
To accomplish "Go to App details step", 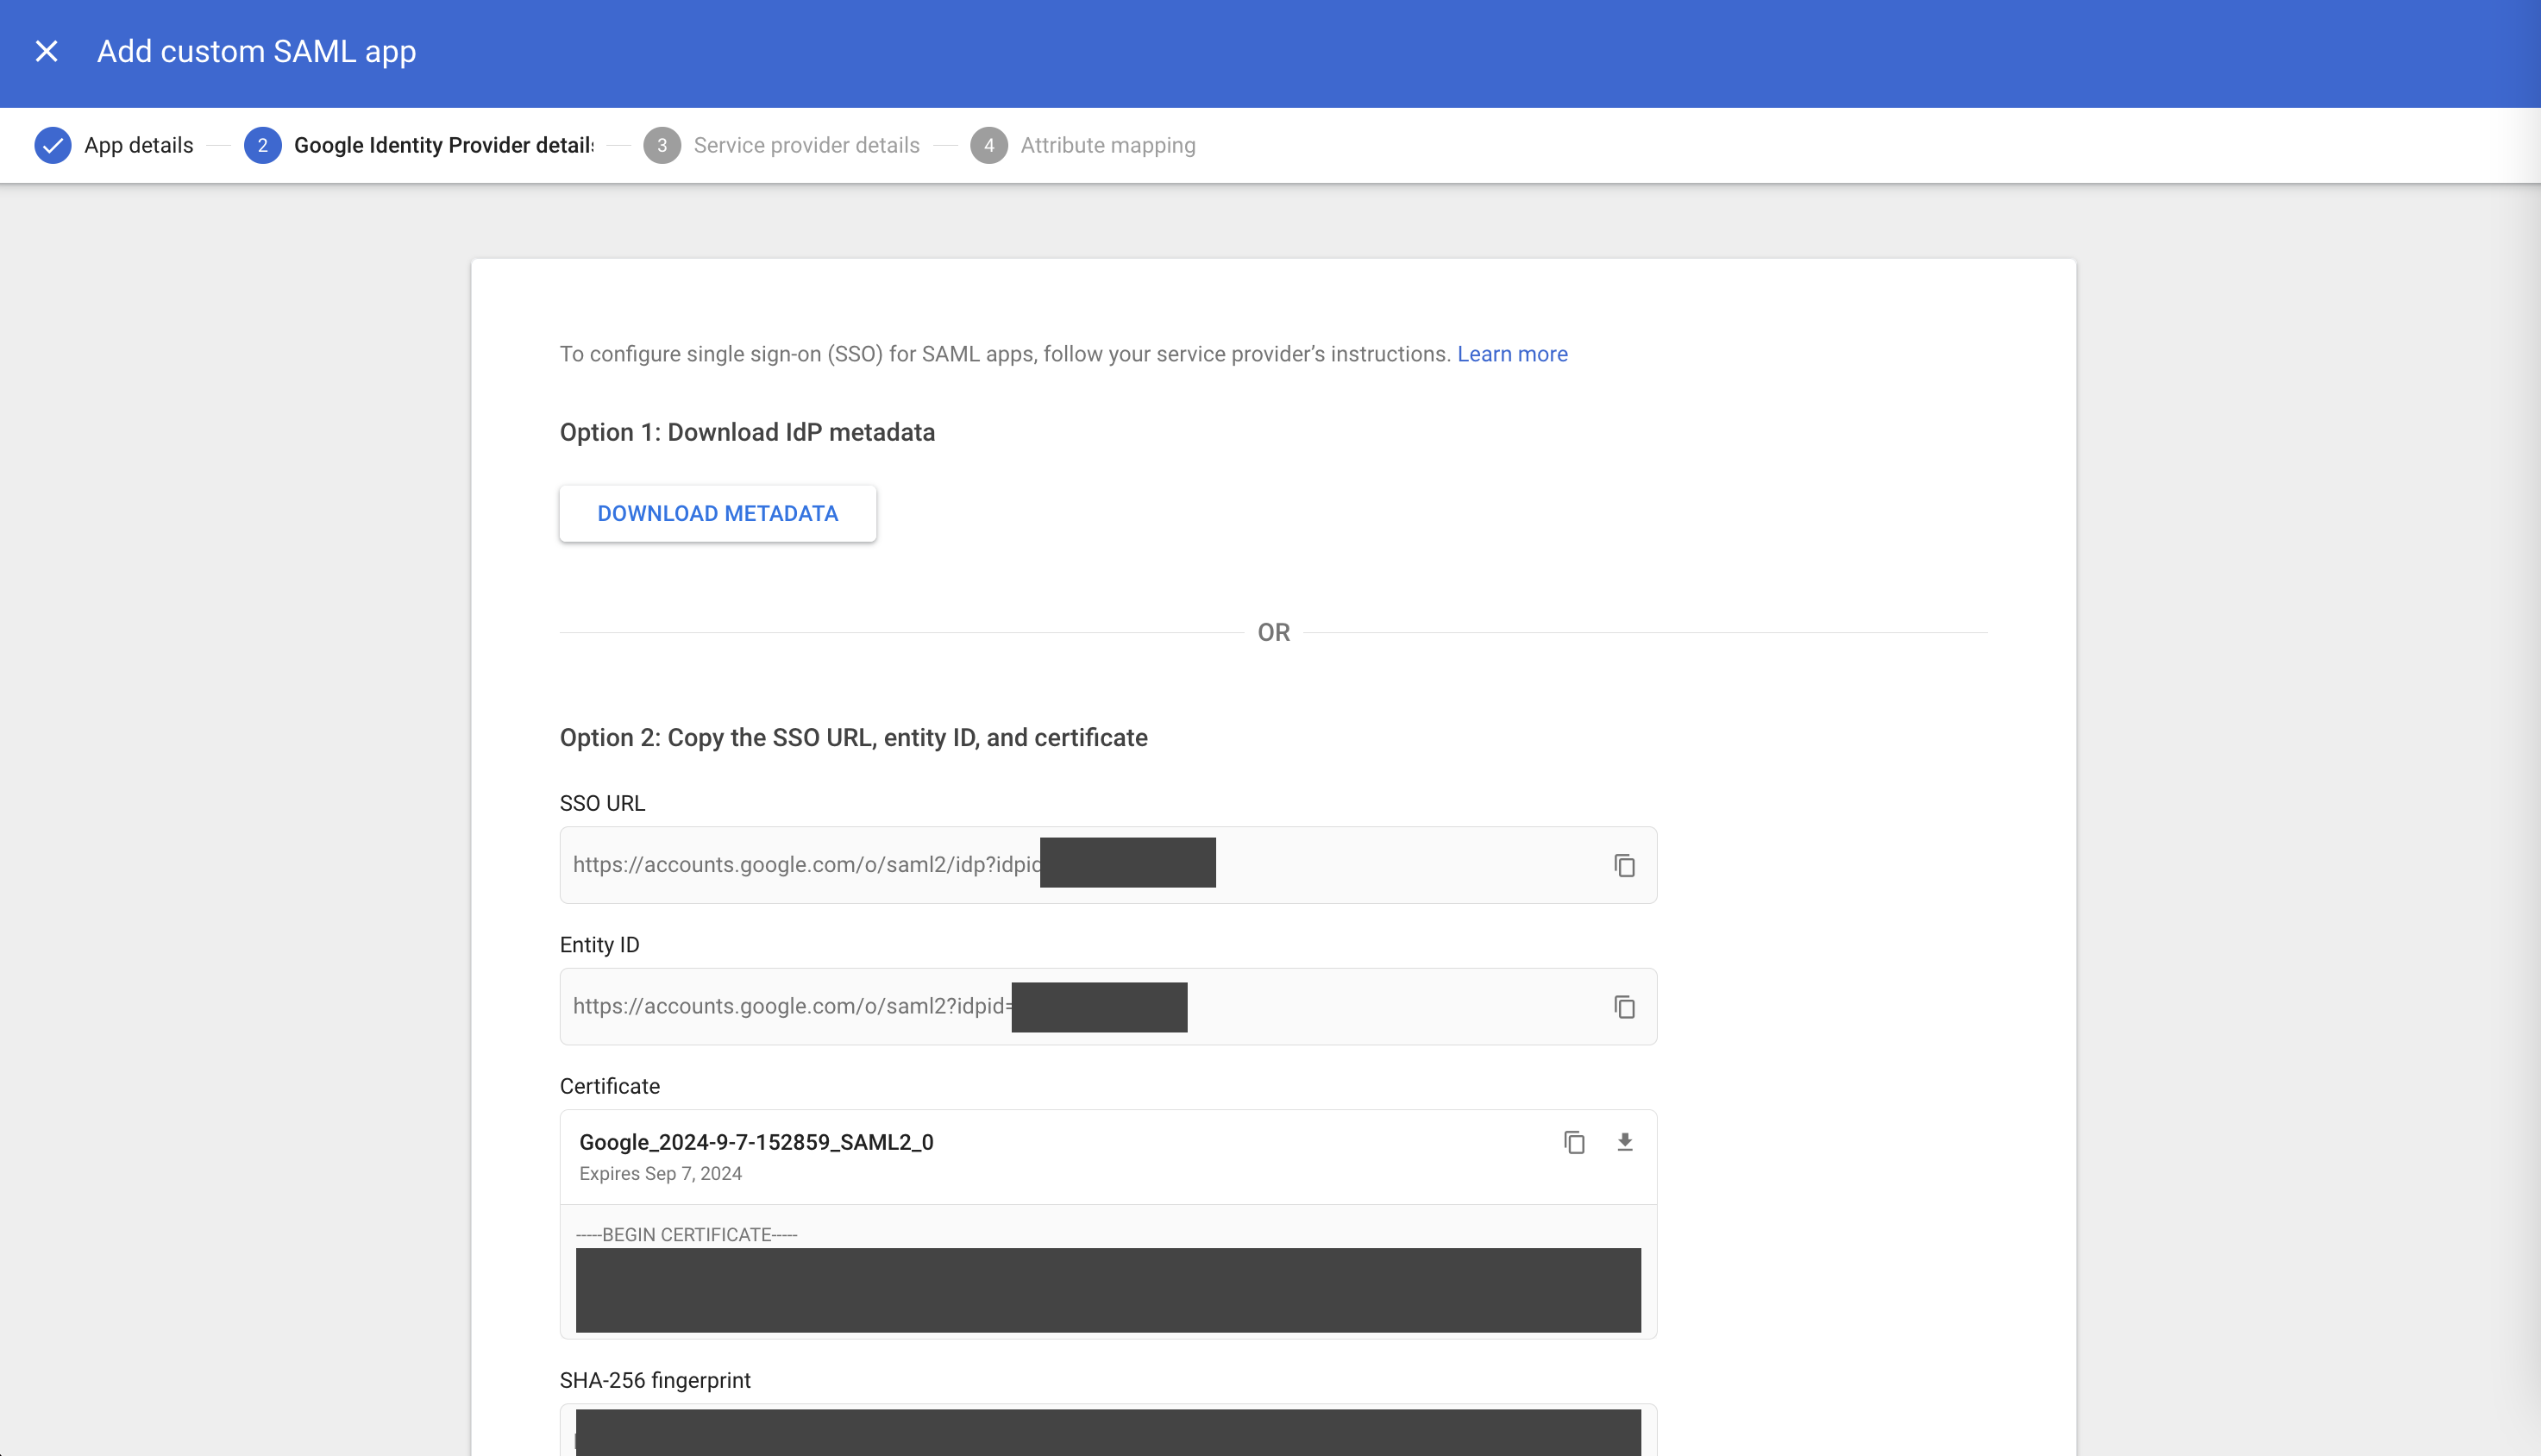I will tap(138, 145).
